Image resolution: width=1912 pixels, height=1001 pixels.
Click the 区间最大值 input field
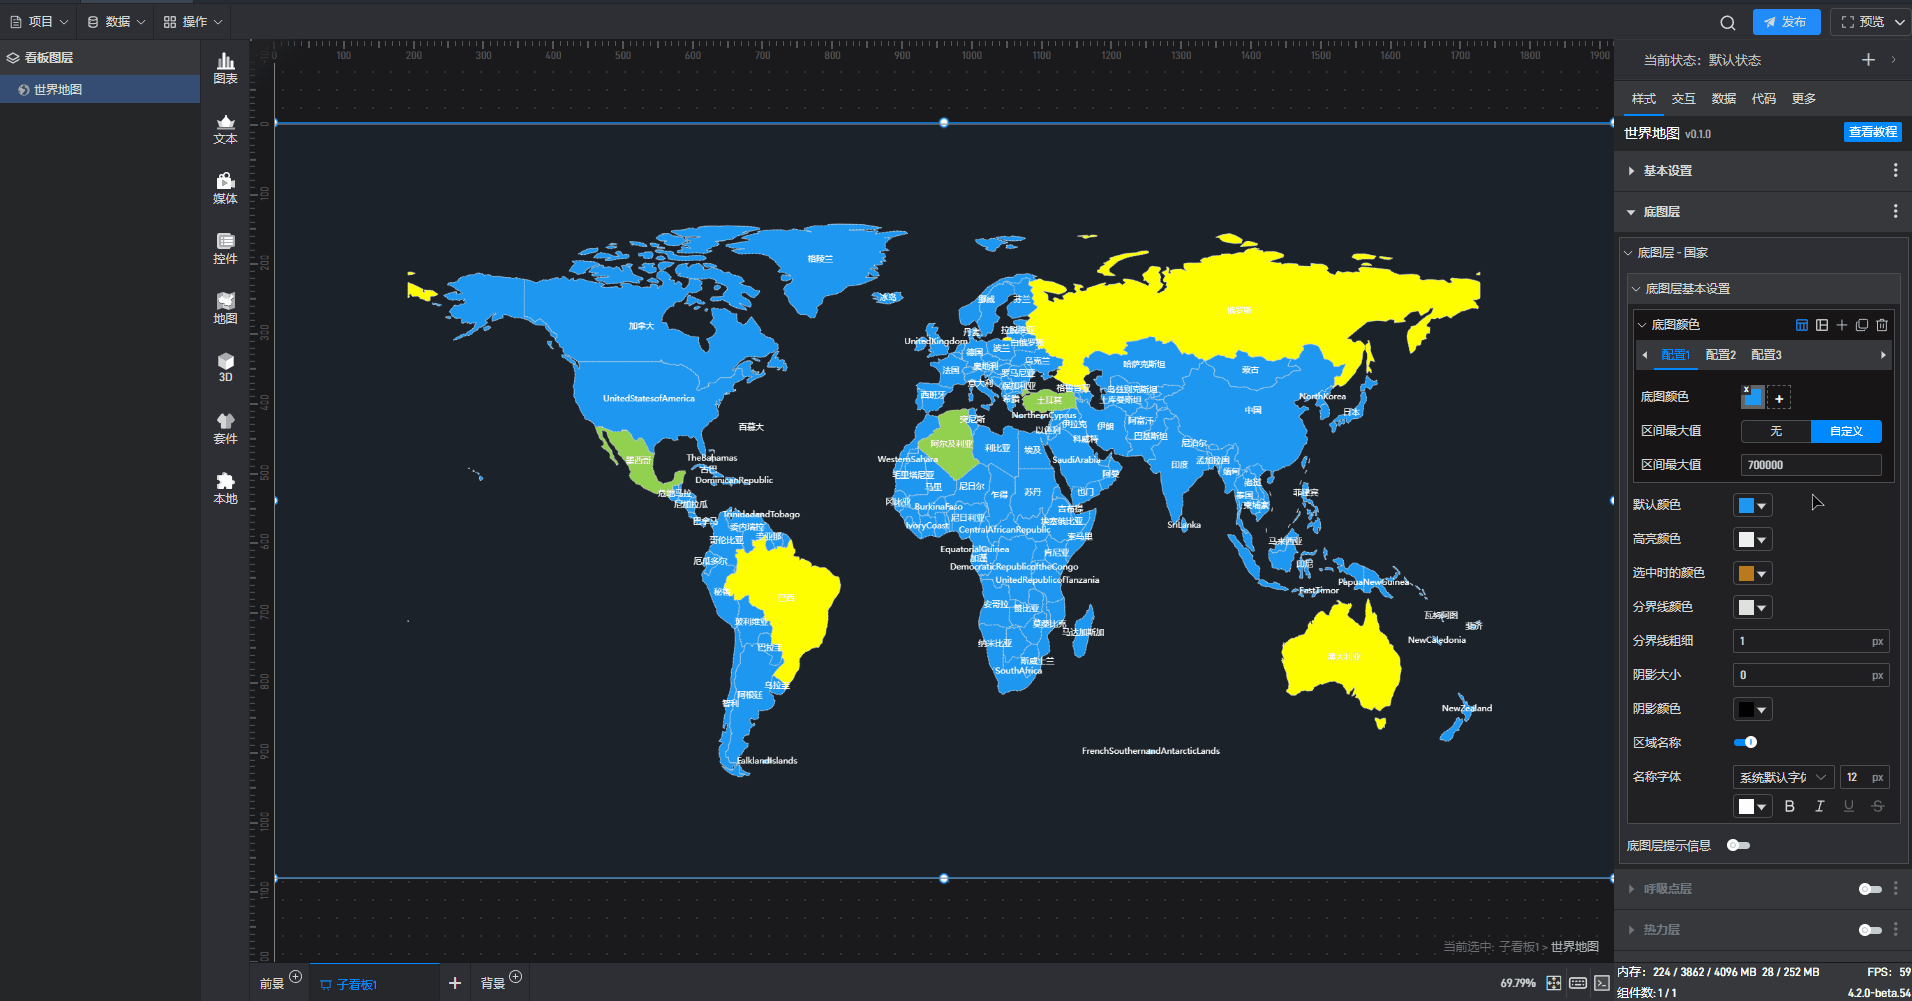1810,465
